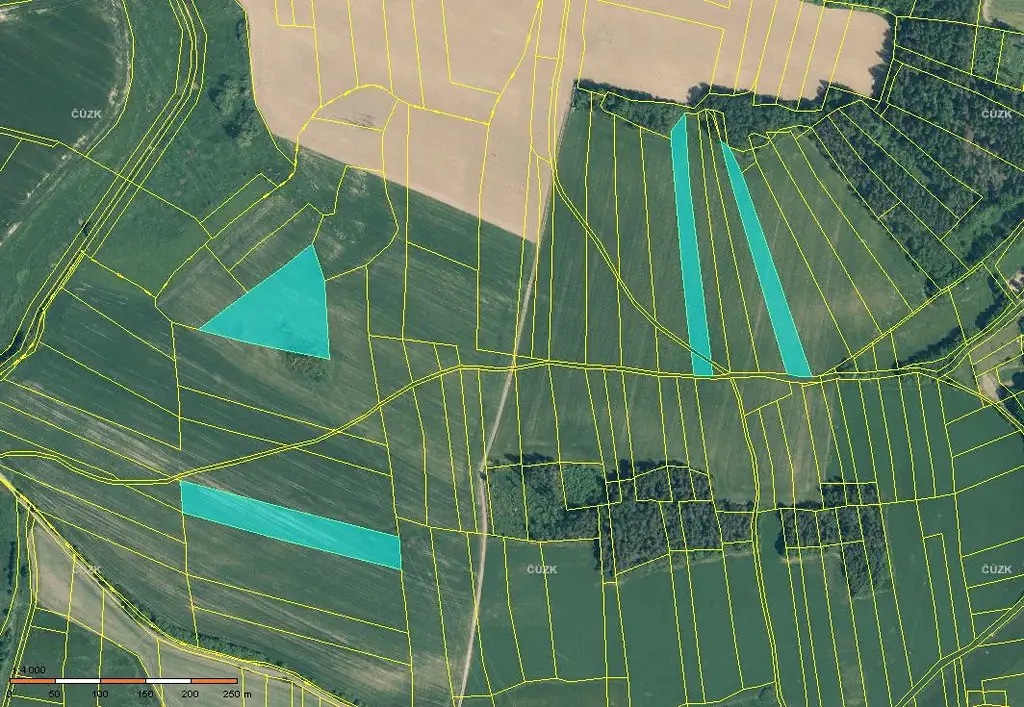Screen dimensions: 1024x707
Task: Select the right narrow cyan strip parcel
Action: [766, 262]
